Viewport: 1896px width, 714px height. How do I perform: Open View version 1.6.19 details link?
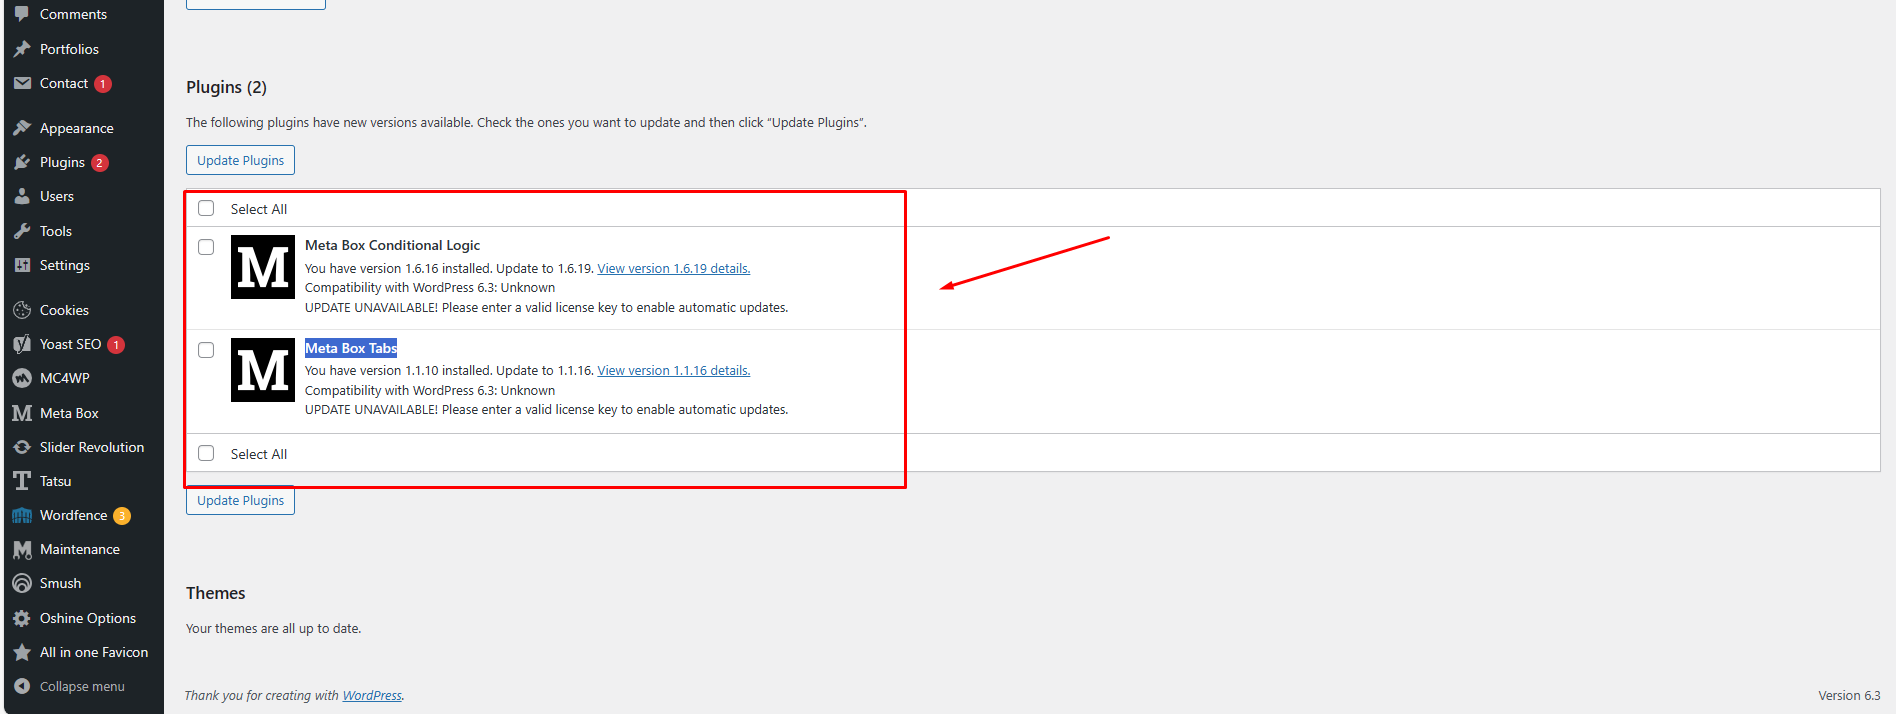[674, 268]
